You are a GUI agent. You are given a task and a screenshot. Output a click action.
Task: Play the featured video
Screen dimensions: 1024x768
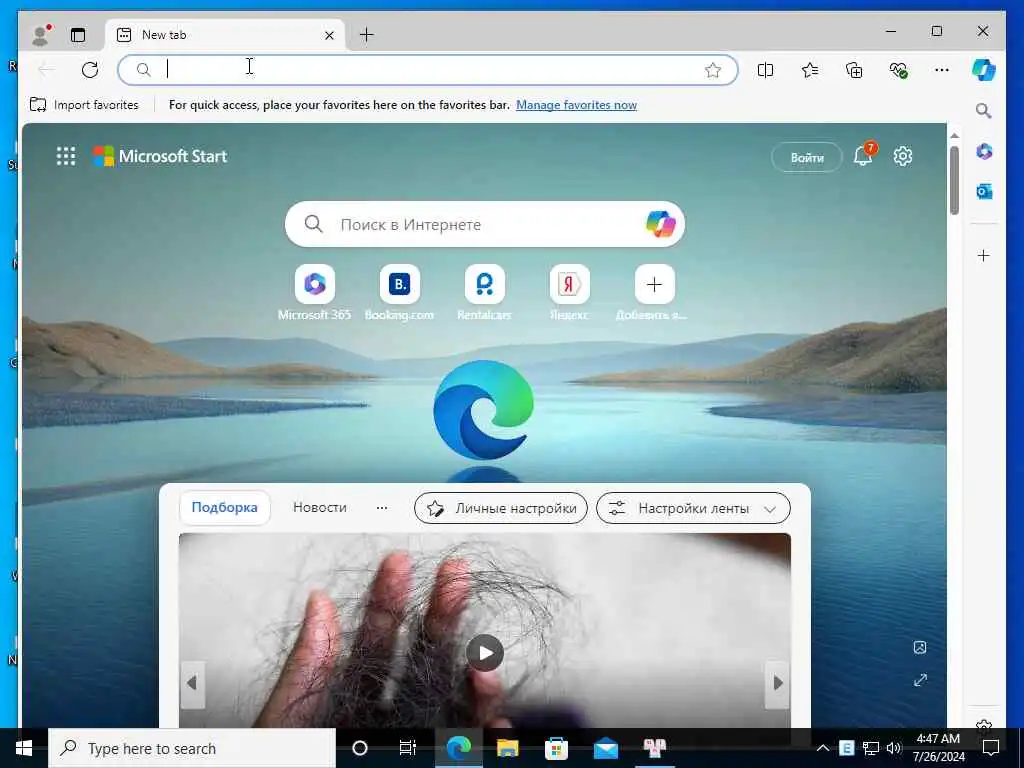(x=485, y=653)
